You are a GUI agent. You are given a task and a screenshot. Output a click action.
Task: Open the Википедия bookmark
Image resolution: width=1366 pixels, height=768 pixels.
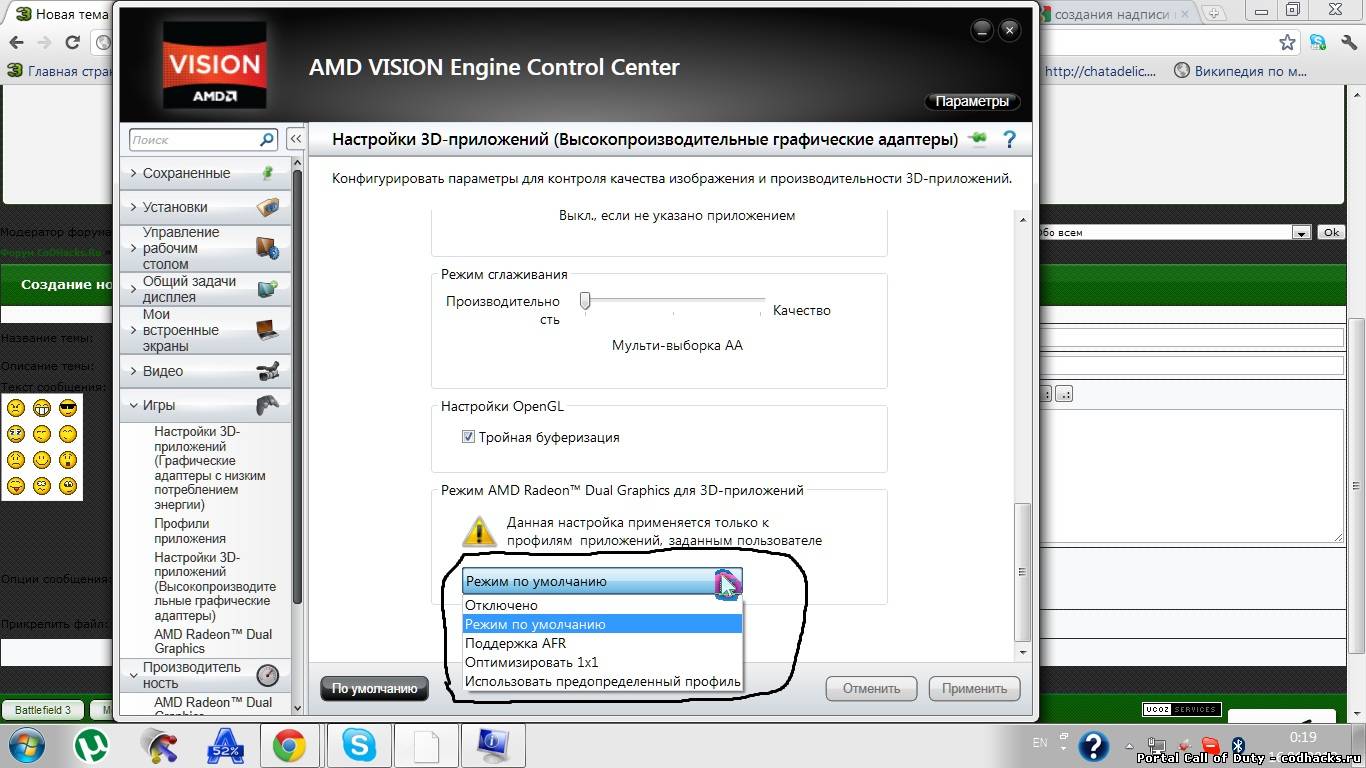(1241, 71)
